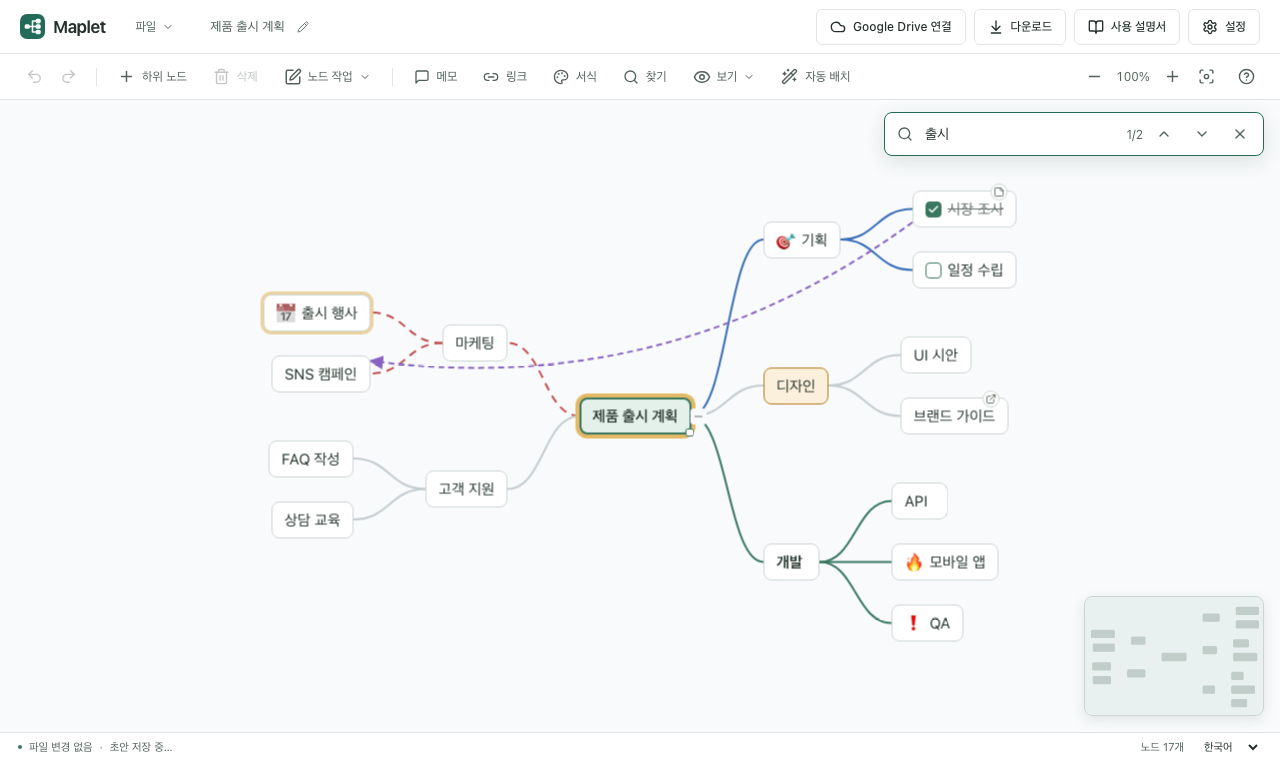
Task: Uncheck the 시장 조사 checkbox
Action: [x=933, y=209]
